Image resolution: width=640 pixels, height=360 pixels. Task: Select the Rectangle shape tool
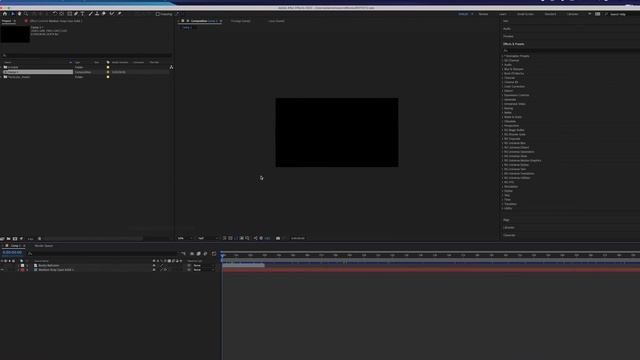coord(69,14)
